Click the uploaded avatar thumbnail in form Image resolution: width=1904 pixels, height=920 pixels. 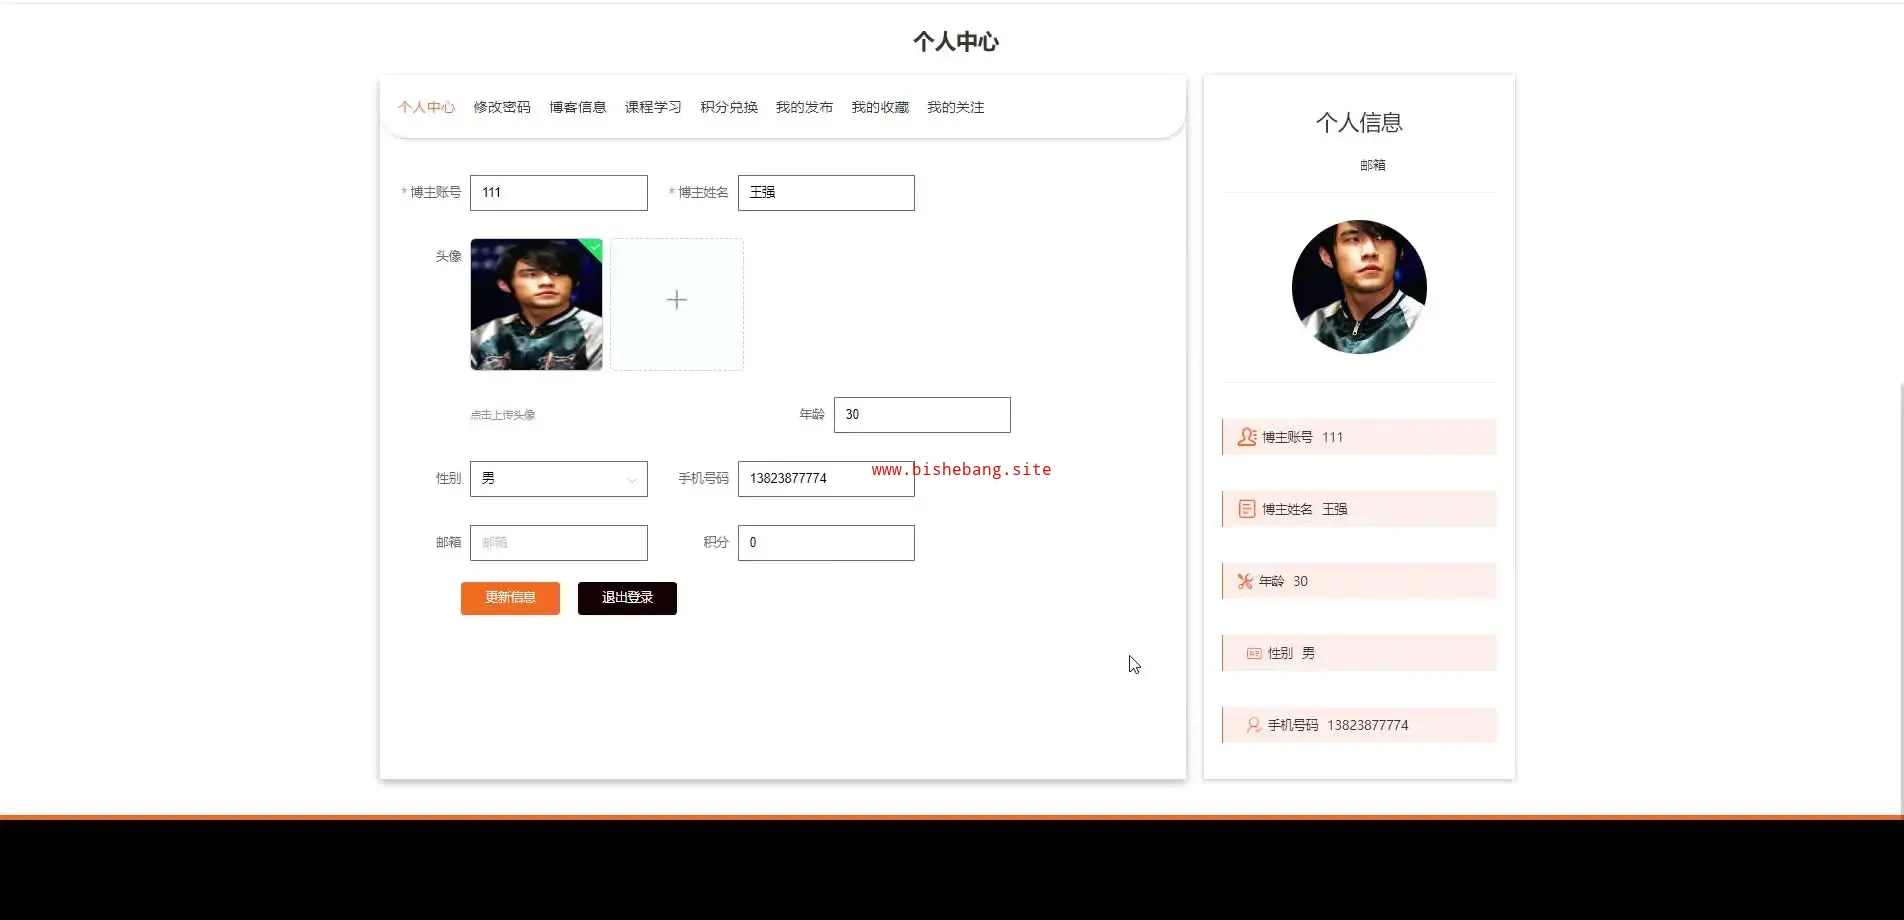coord(536,304)
